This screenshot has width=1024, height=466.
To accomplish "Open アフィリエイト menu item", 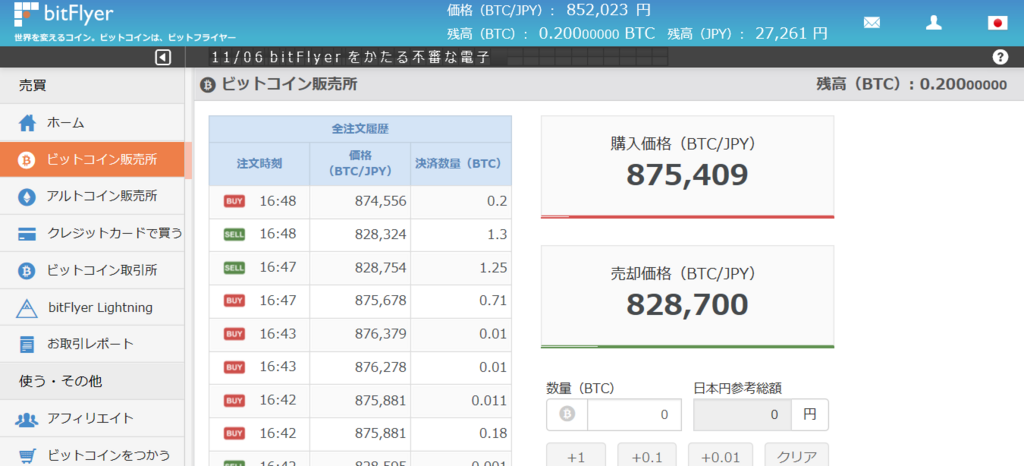I will [x=92, y=418].
